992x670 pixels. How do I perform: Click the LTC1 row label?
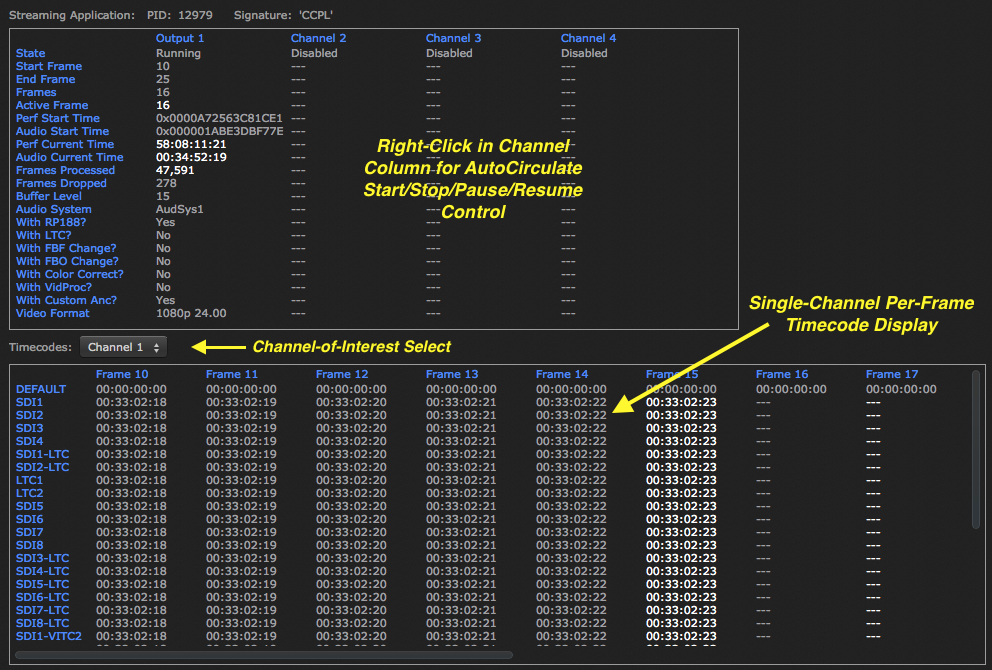[29, 480]
